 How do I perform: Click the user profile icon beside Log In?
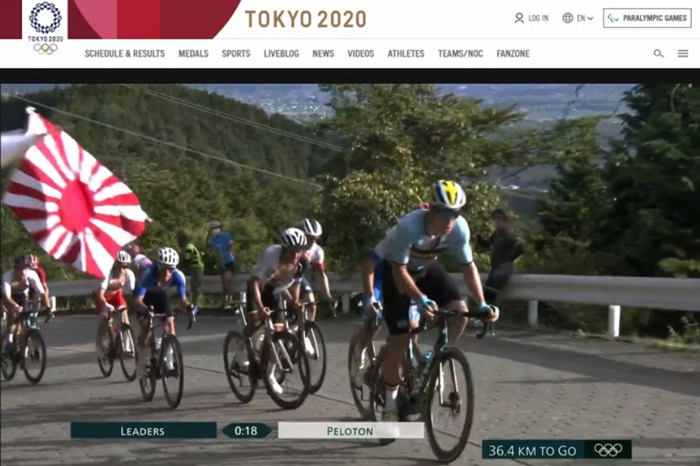coord(519,18)
